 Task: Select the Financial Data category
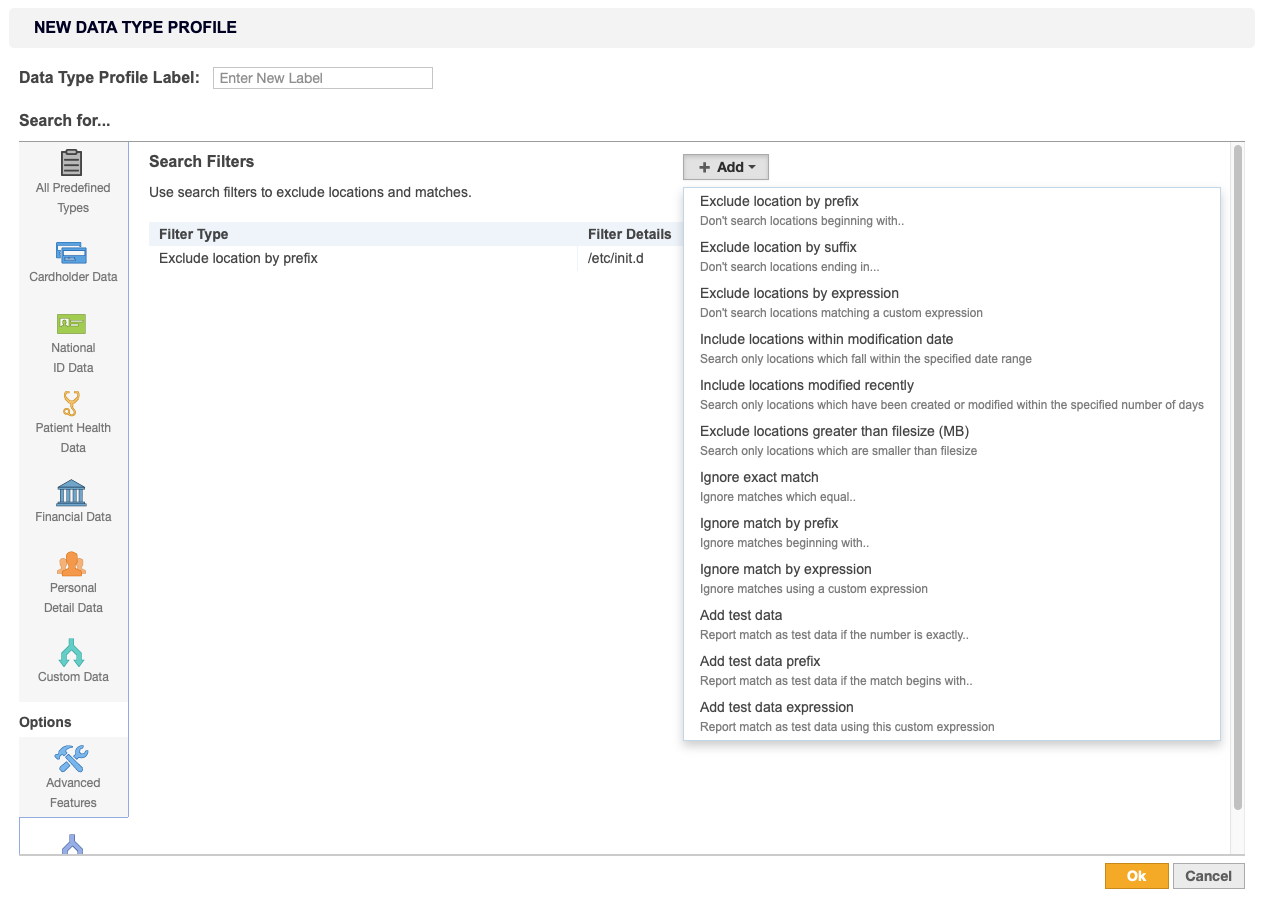coord(72,502)
